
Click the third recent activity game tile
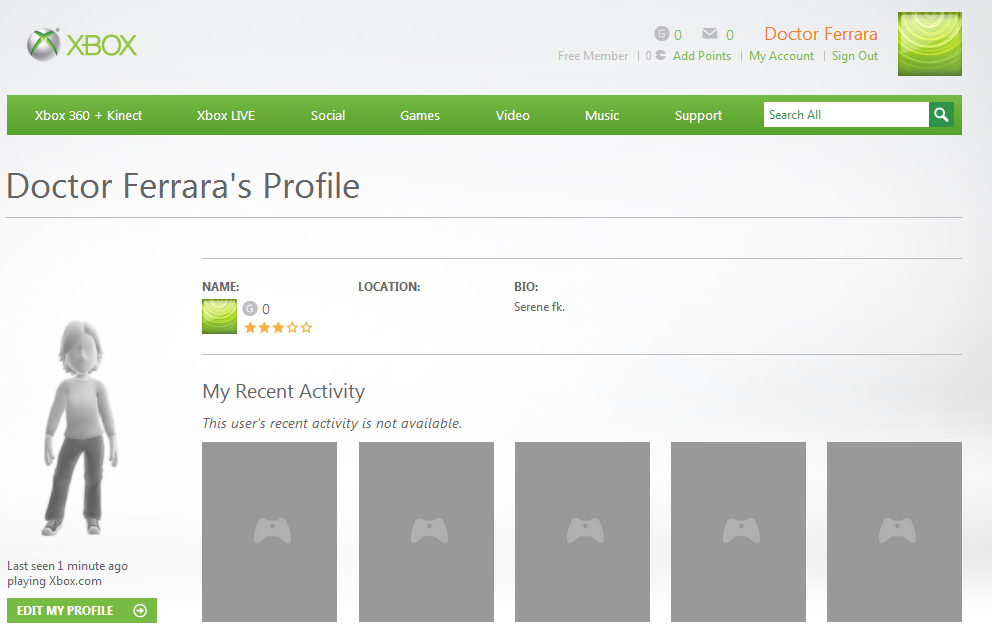click(582, 532)
